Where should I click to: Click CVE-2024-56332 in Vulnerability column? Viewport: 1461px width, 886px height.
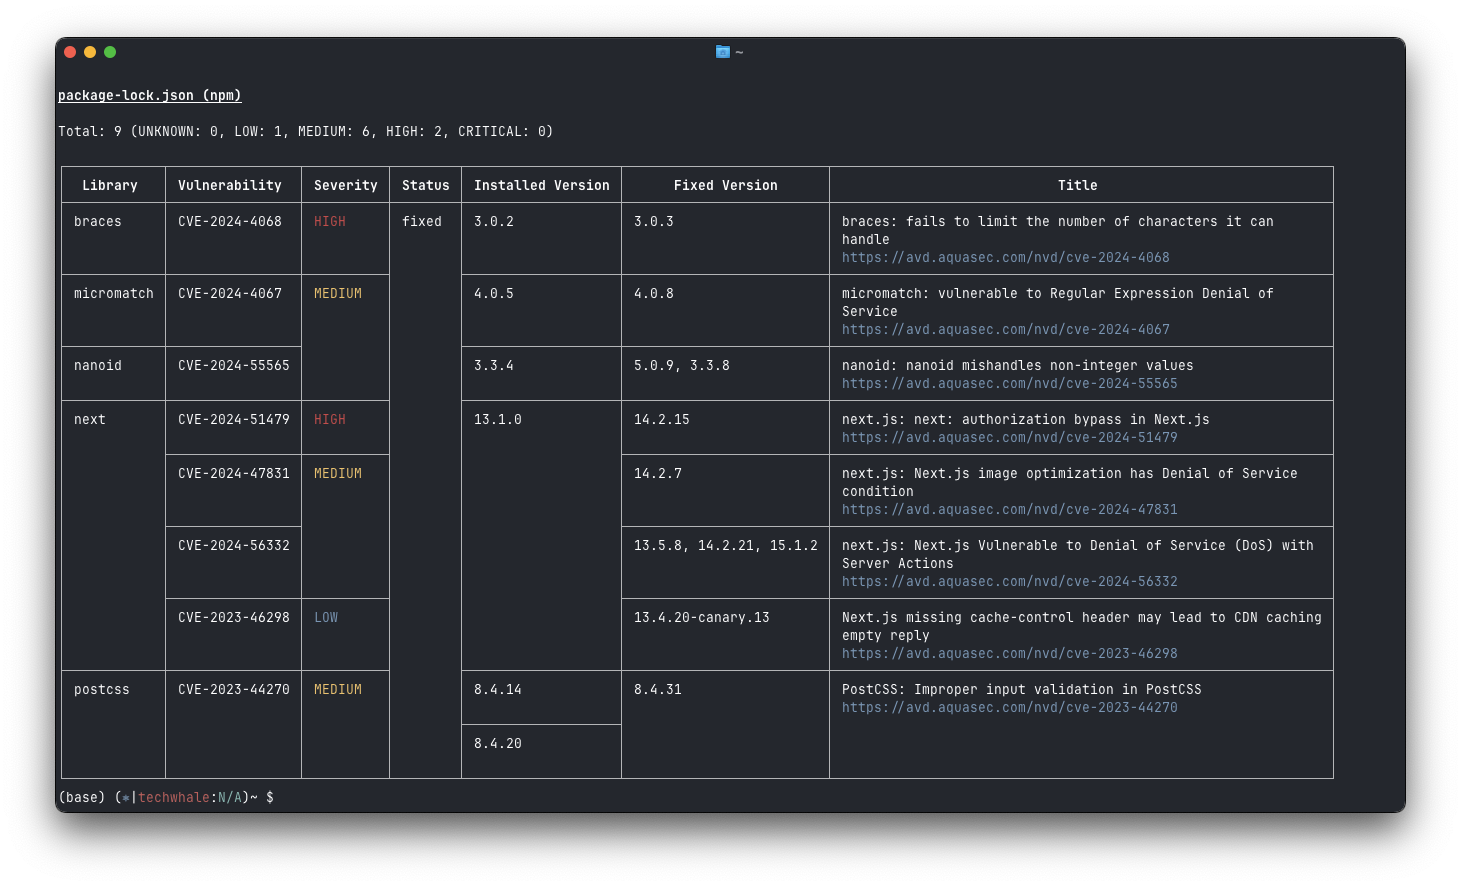coord(234,546)
